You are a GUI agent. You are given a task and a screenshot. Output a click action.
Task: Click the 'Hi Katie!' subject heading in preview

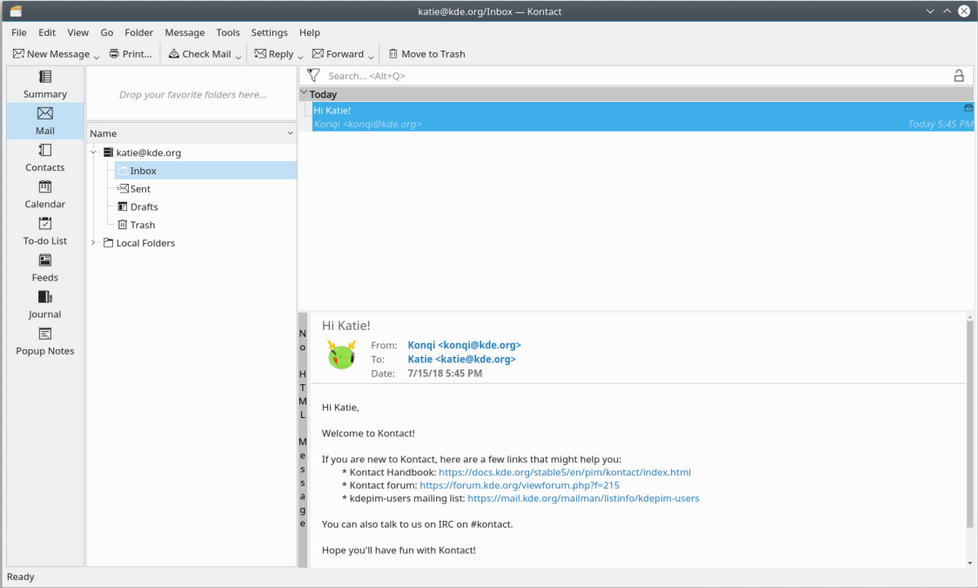coord(346,325)
